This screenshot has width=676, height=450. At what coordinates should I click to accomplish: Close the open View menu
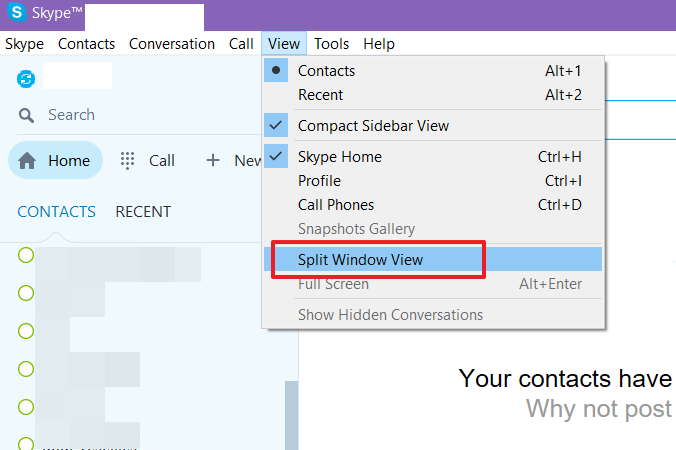point(284,44)
